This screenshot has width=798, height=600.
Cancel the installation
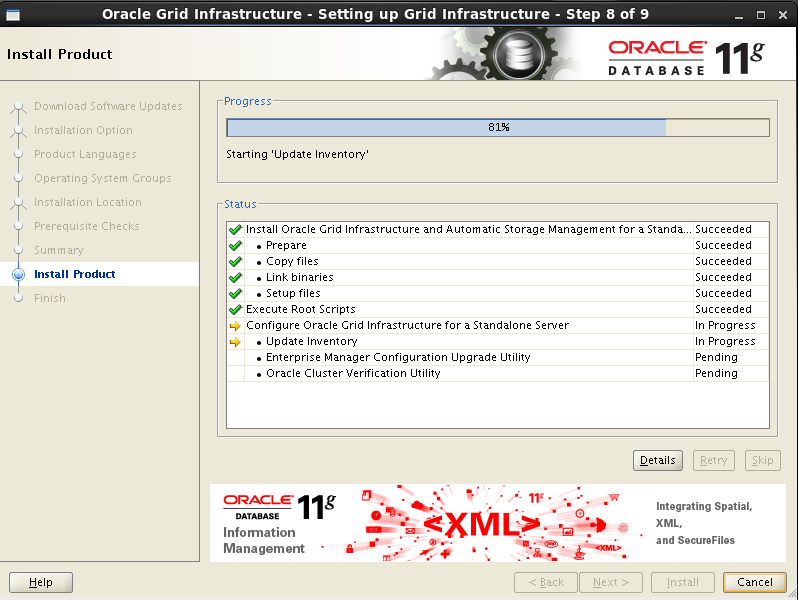pos(755,582)
